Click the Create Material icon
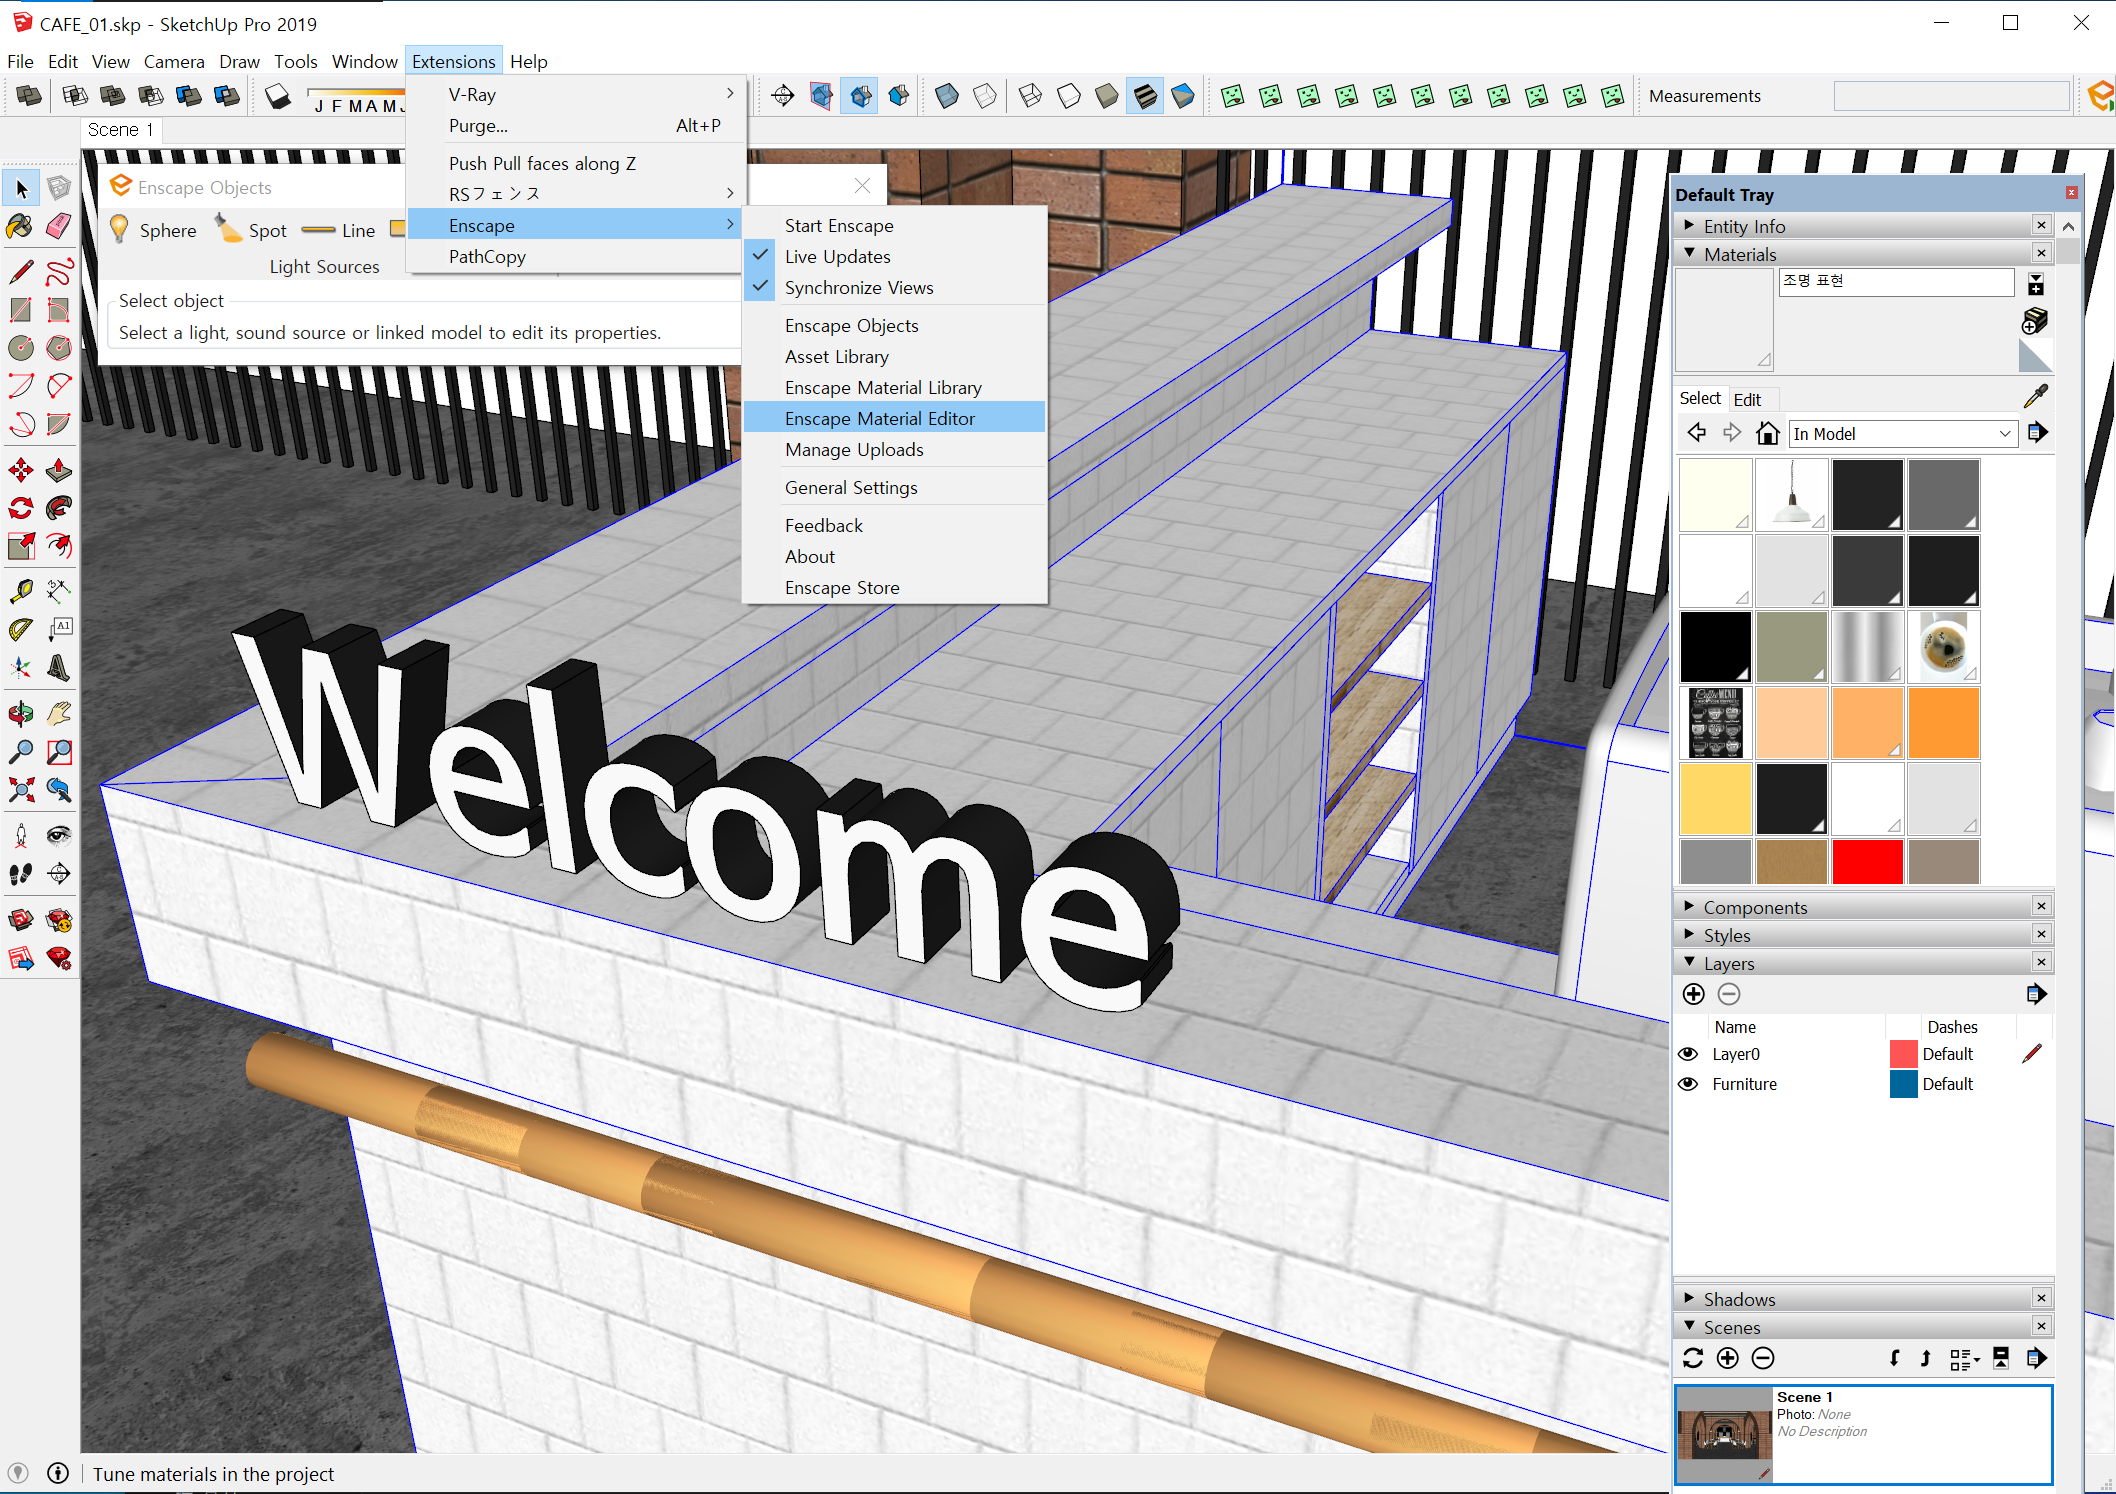This screenshot has width=2116, height=1494. point(2035,320)
